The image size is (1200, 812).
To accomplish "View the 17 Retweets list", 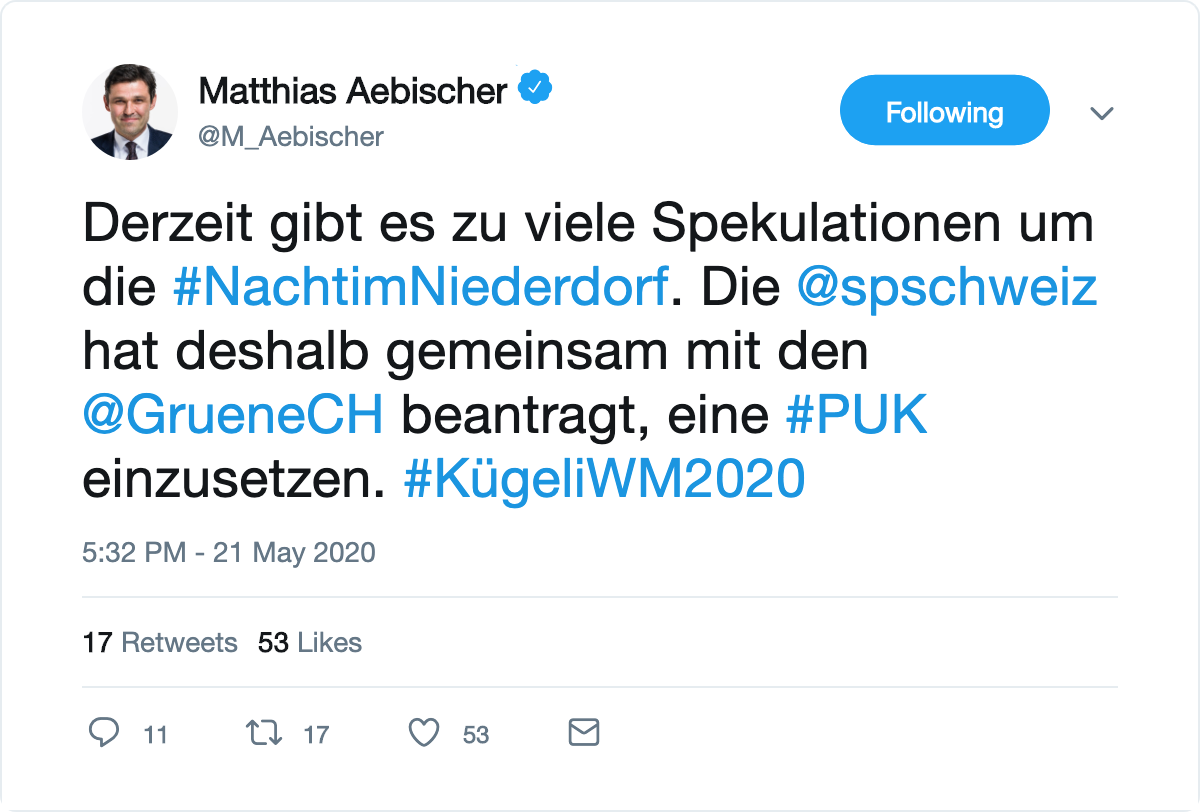I will click(160, 642).
